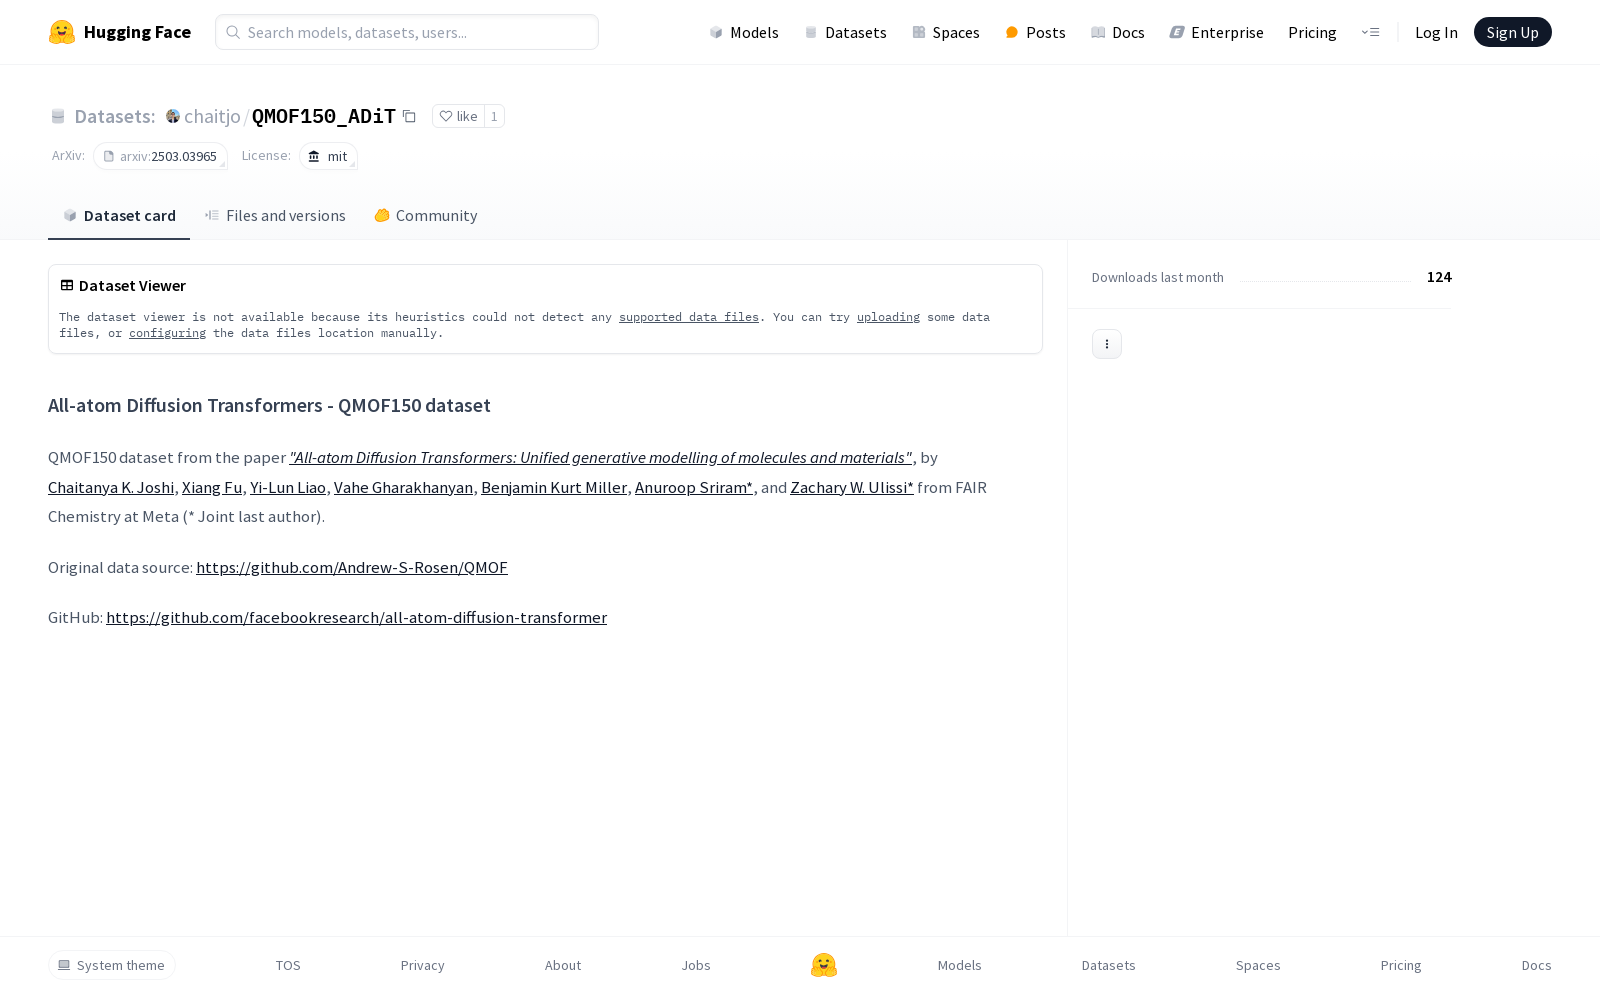
Task: Click Jobs in the footer
Action: pyautogui.click(x=696, y=965)
